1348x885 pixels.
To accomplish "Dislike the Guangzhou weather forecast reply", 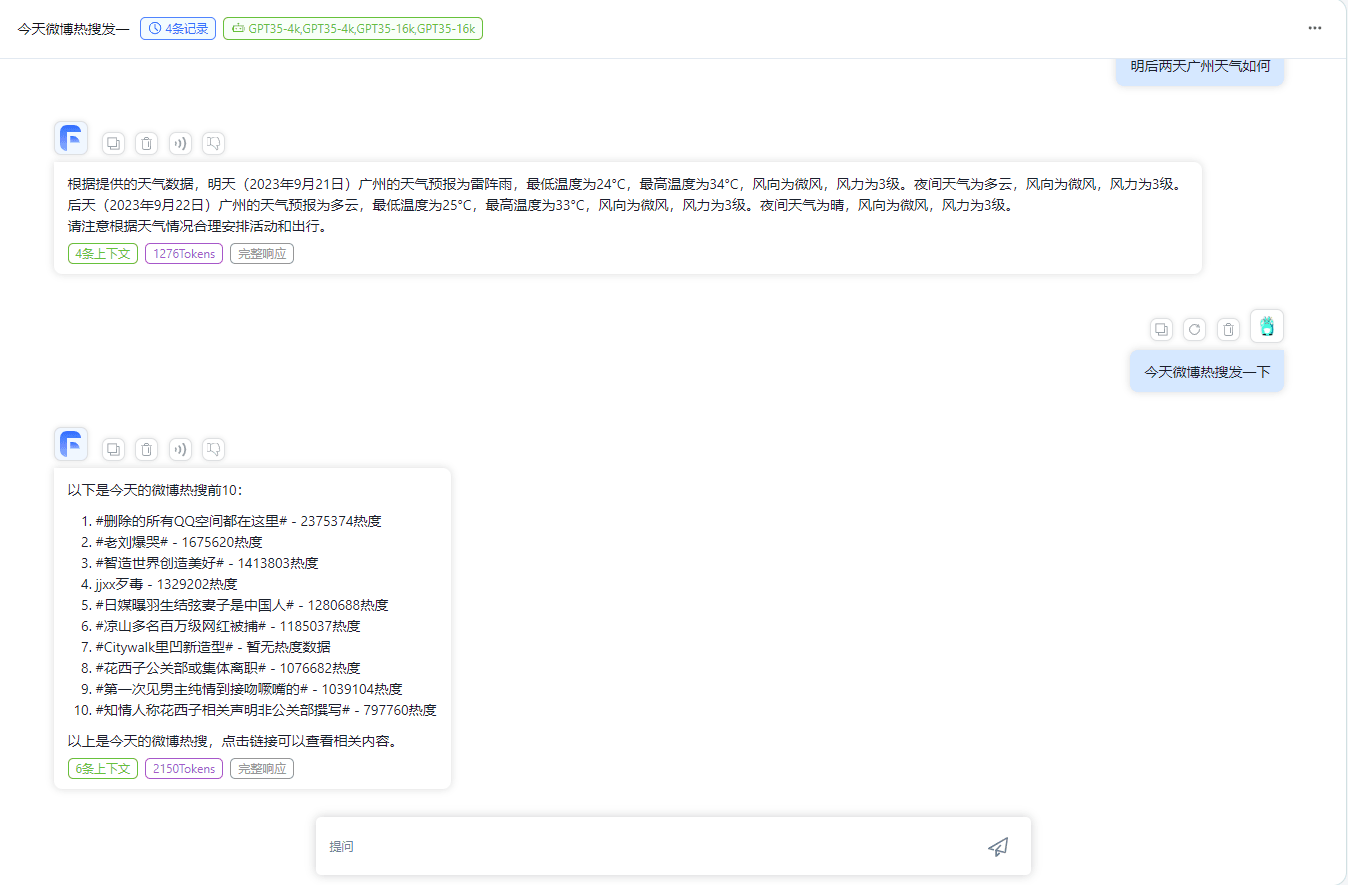I will (213, 143).
